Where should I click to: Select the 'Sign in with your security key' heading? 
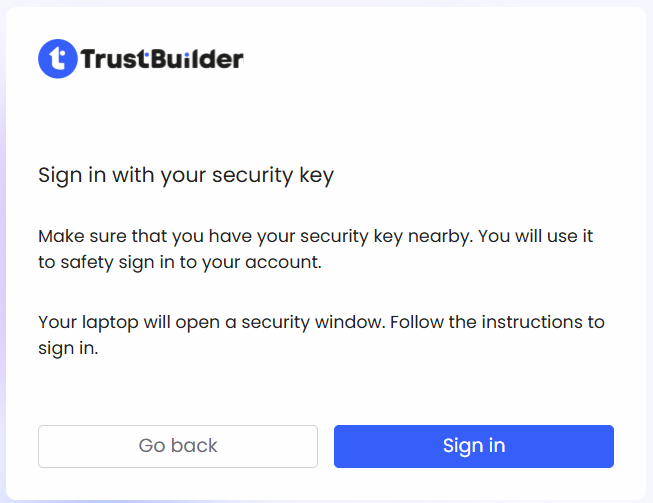tap(186, 175)
